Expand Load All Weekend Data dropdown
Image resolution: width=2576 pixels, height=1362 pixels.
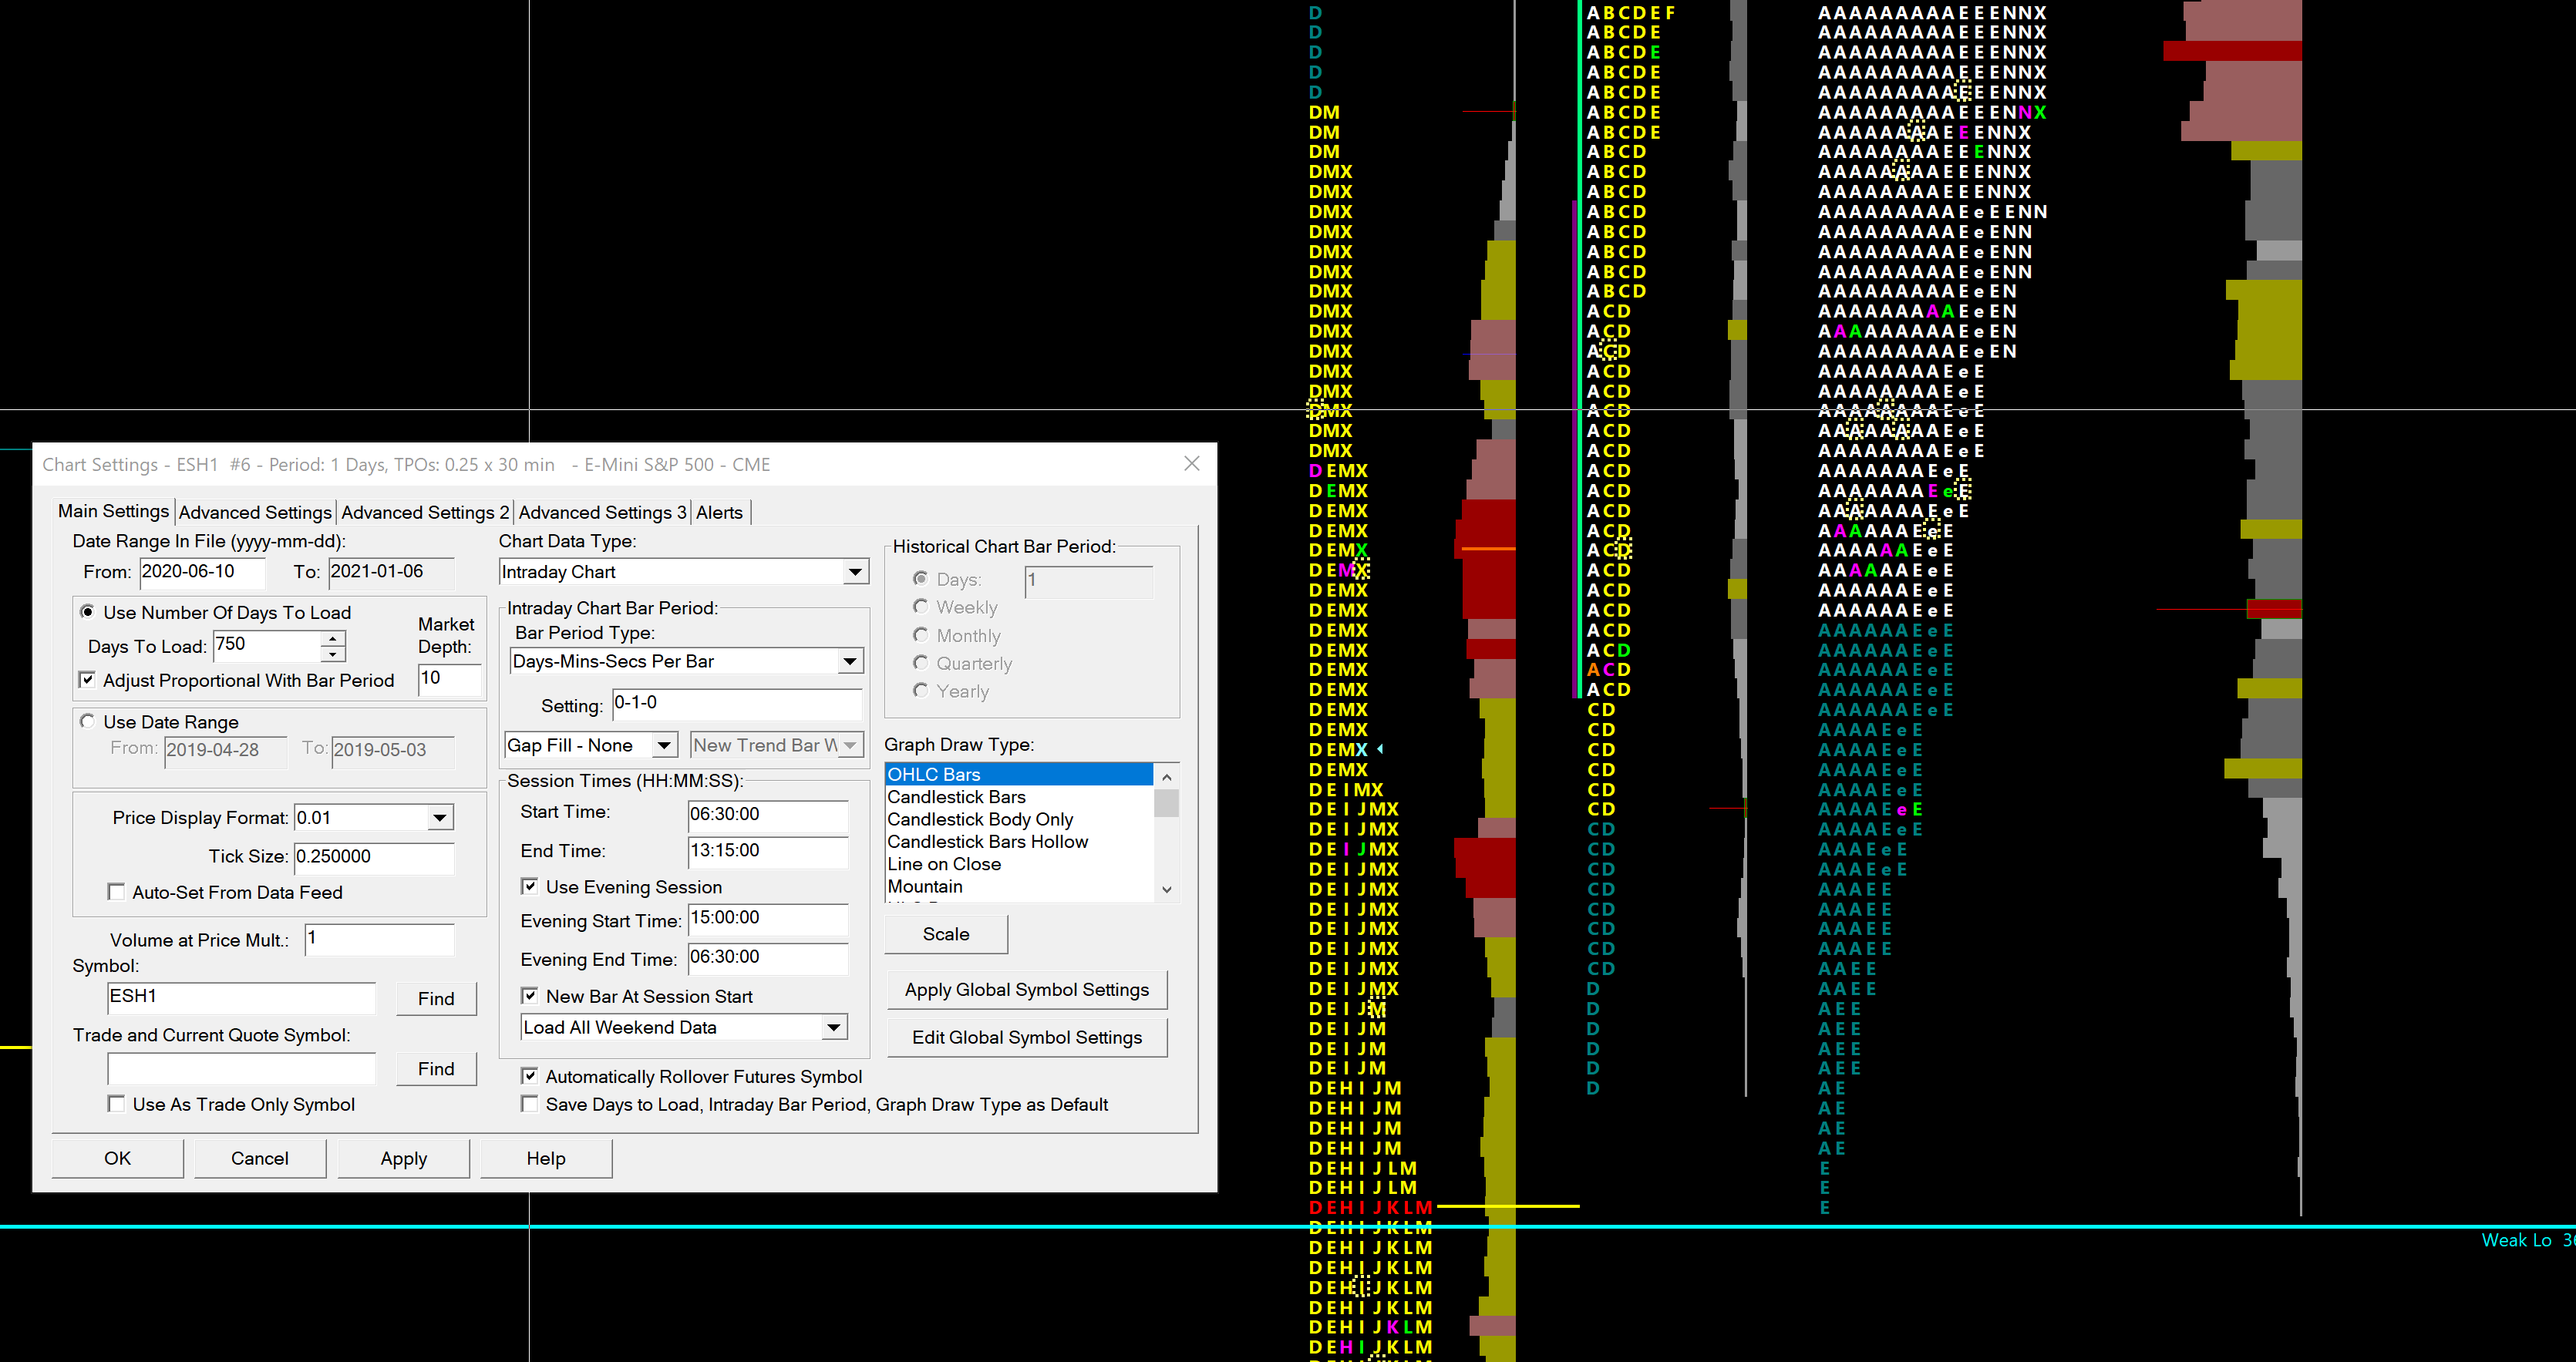833,1028
